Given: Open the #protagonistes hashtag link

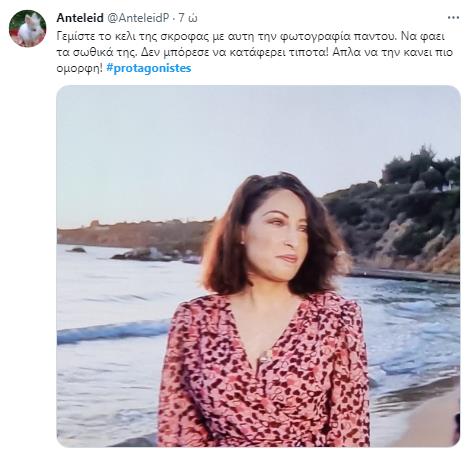Looking at the screenshot, I should pos(149,68).
